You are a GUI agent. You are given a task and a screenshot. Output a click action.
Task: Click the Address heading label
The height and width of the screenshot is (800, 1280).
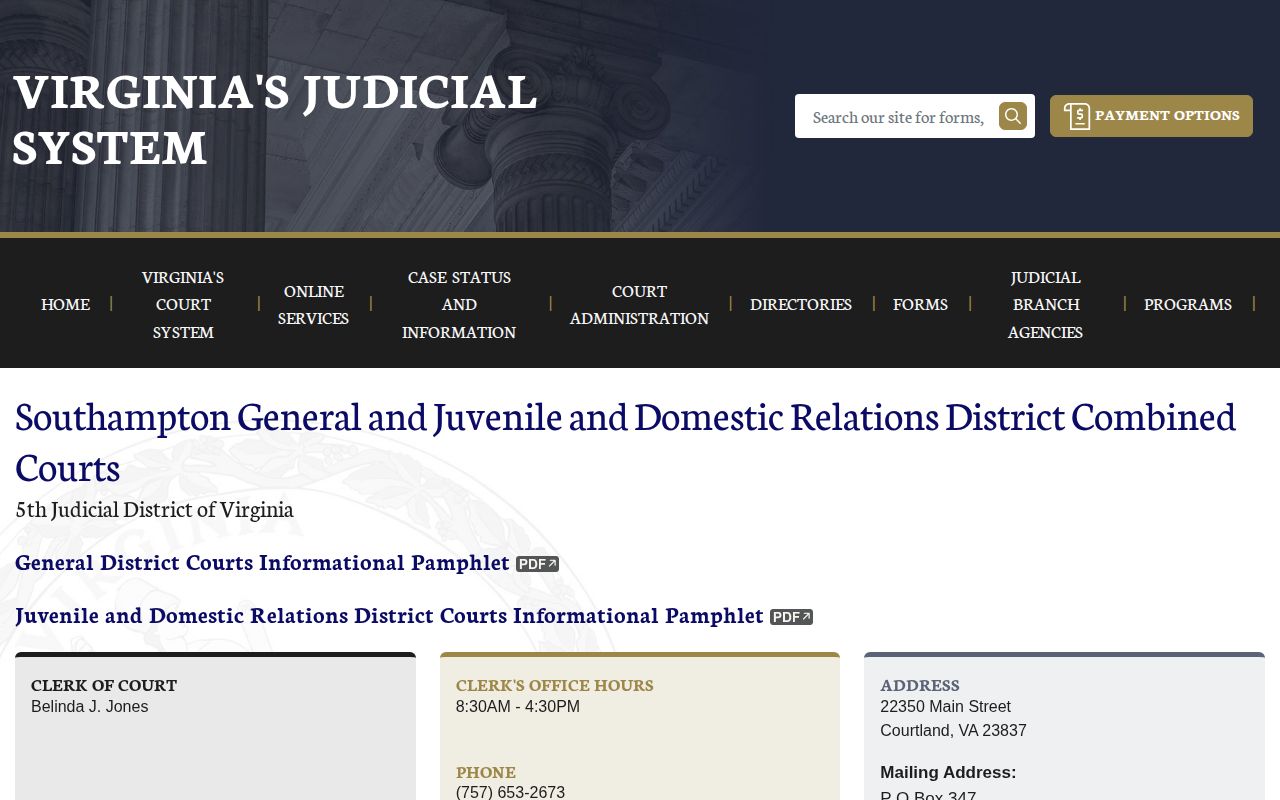click(x=920, y=685)
